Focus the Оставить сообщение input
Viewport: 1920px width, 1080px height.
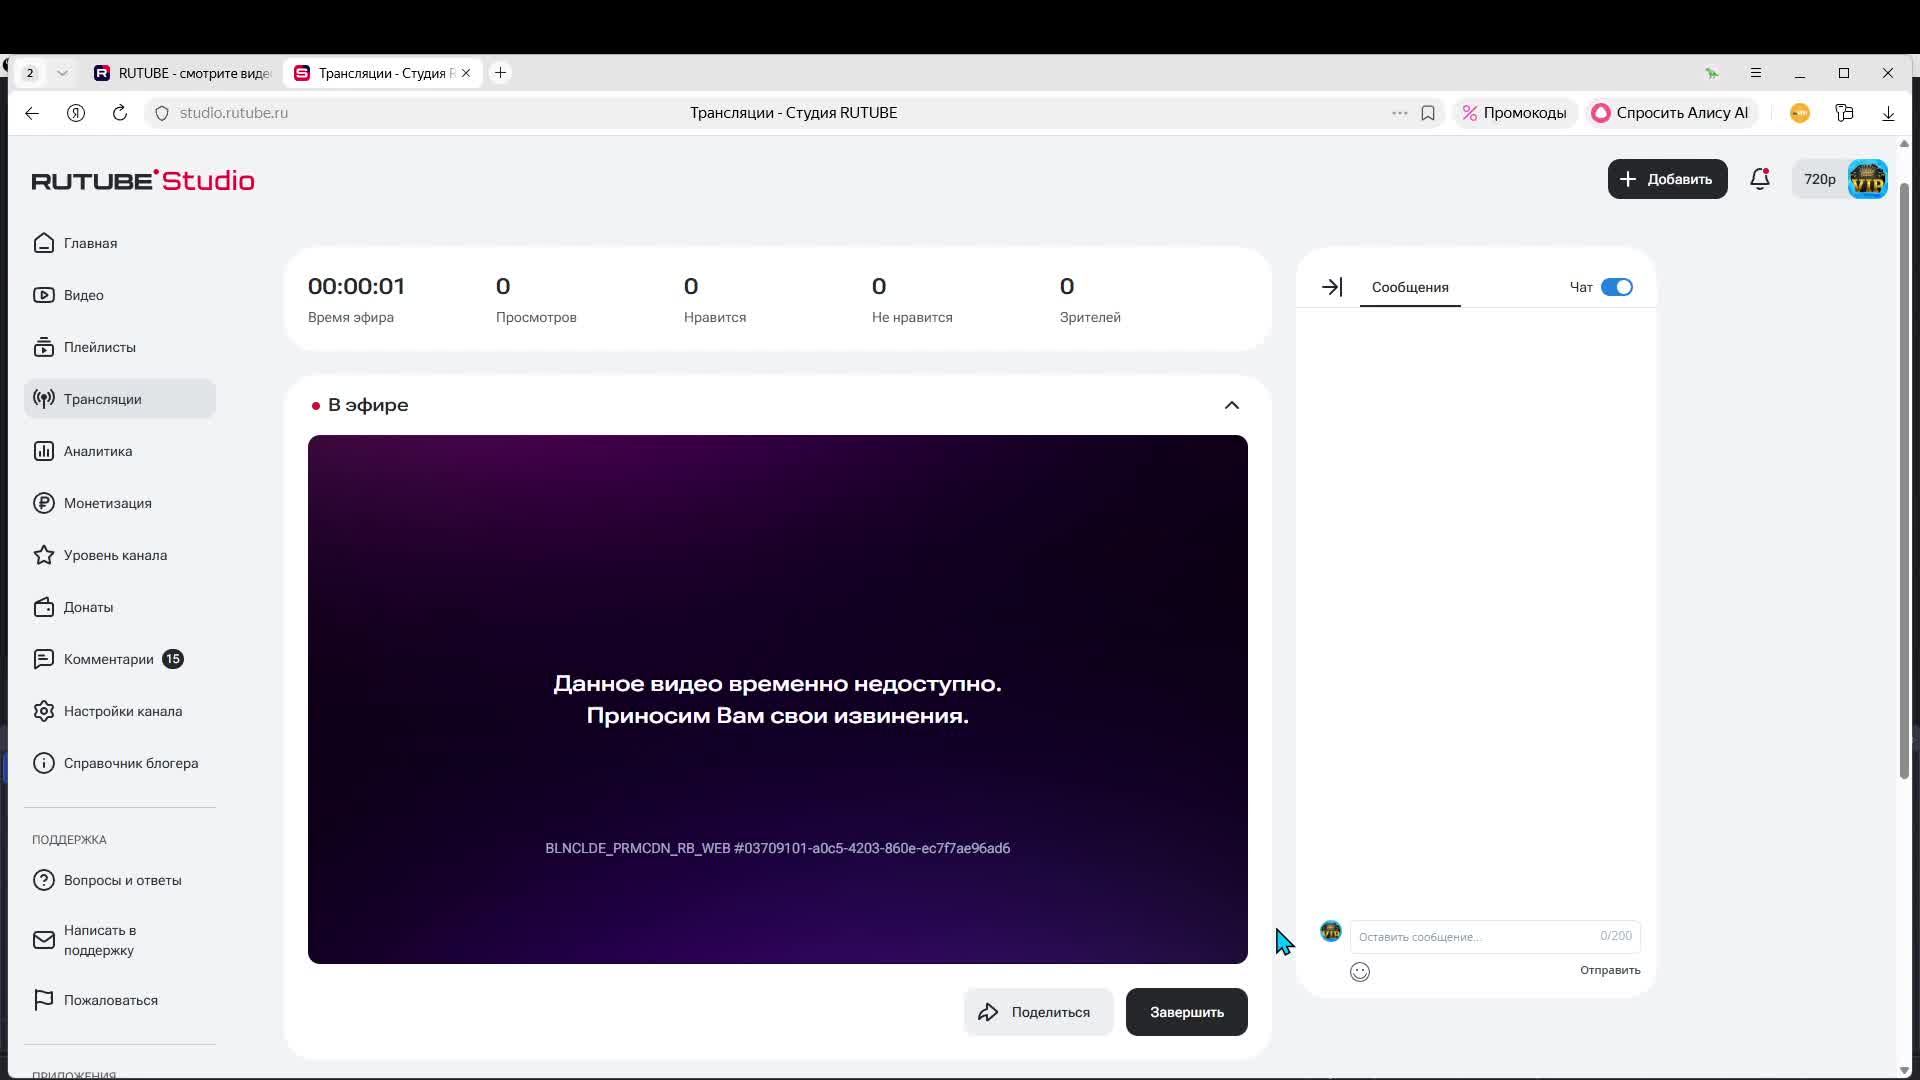pos(1495,936)
